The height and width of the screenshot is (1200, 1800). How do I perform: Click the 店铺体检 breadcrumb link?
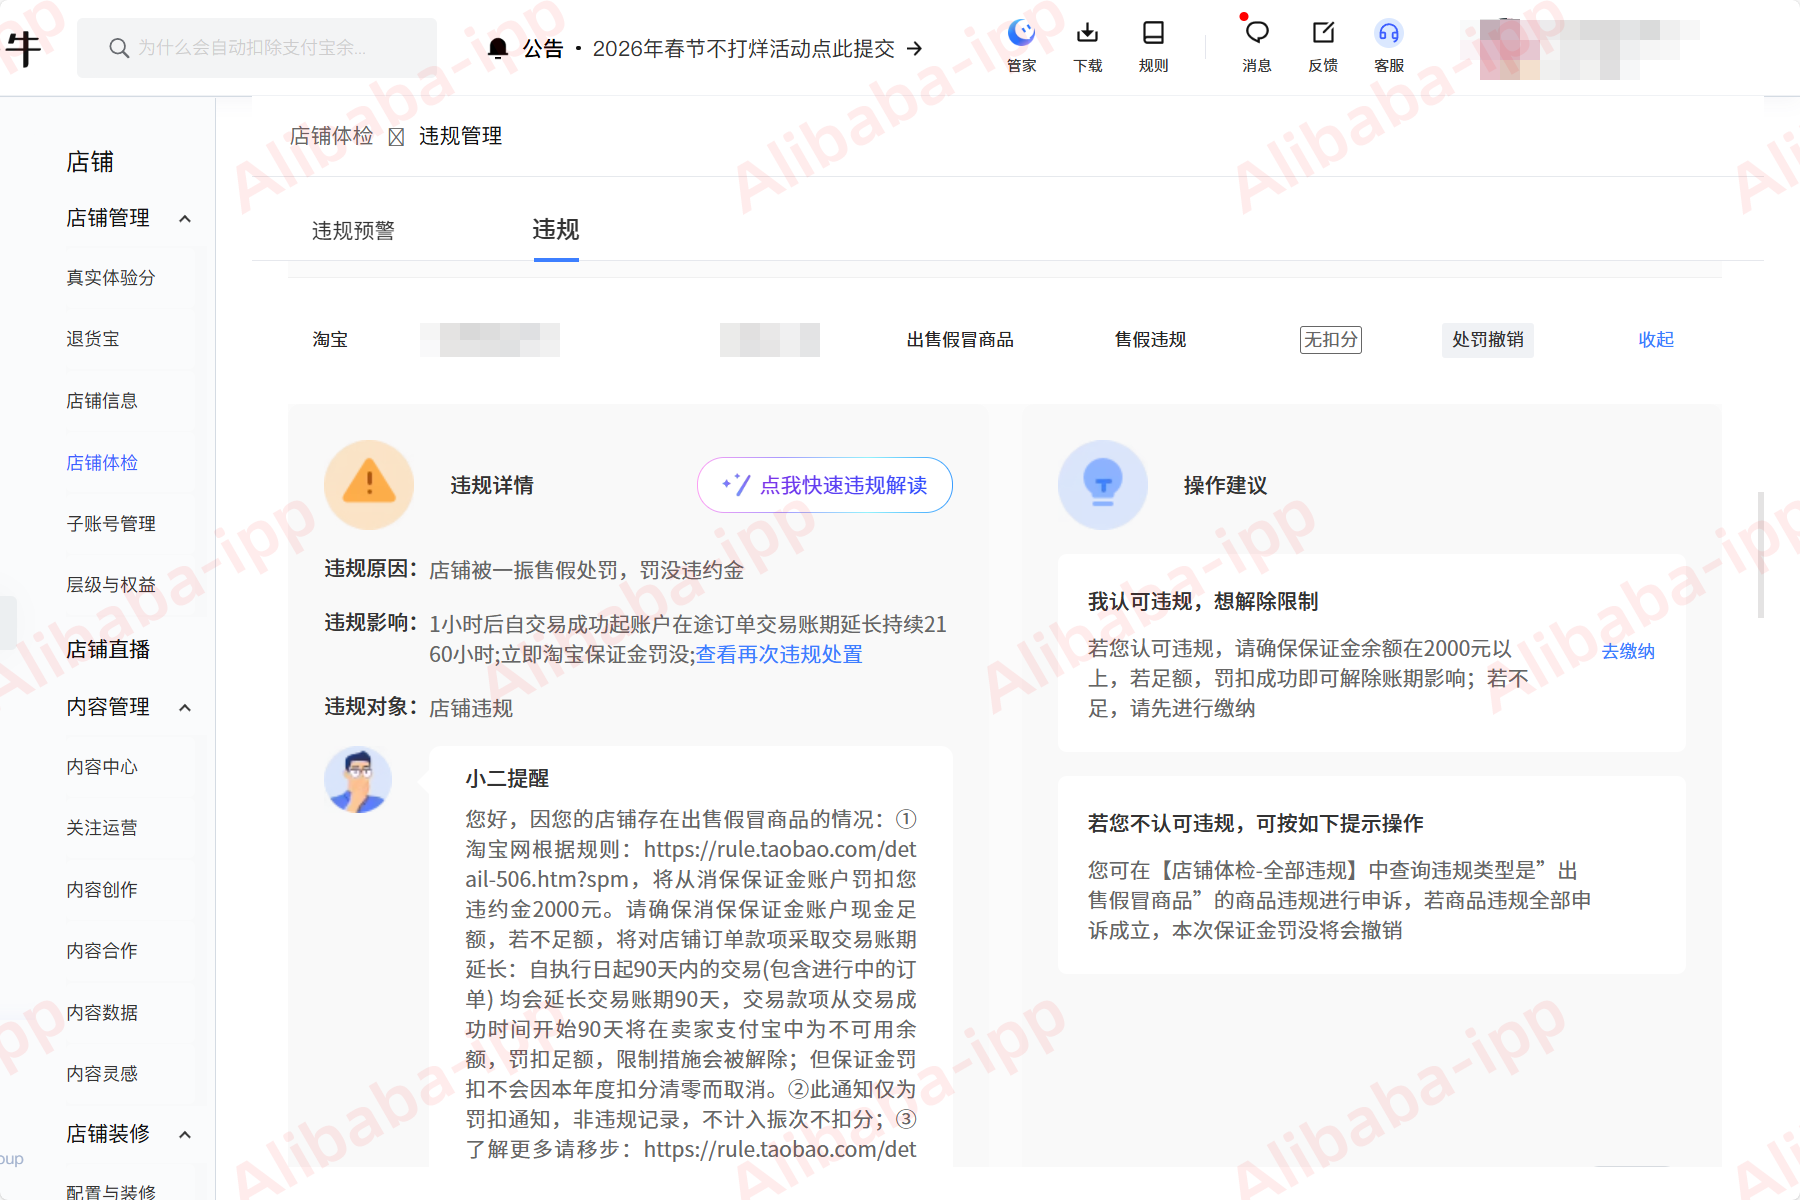point(332,136)
